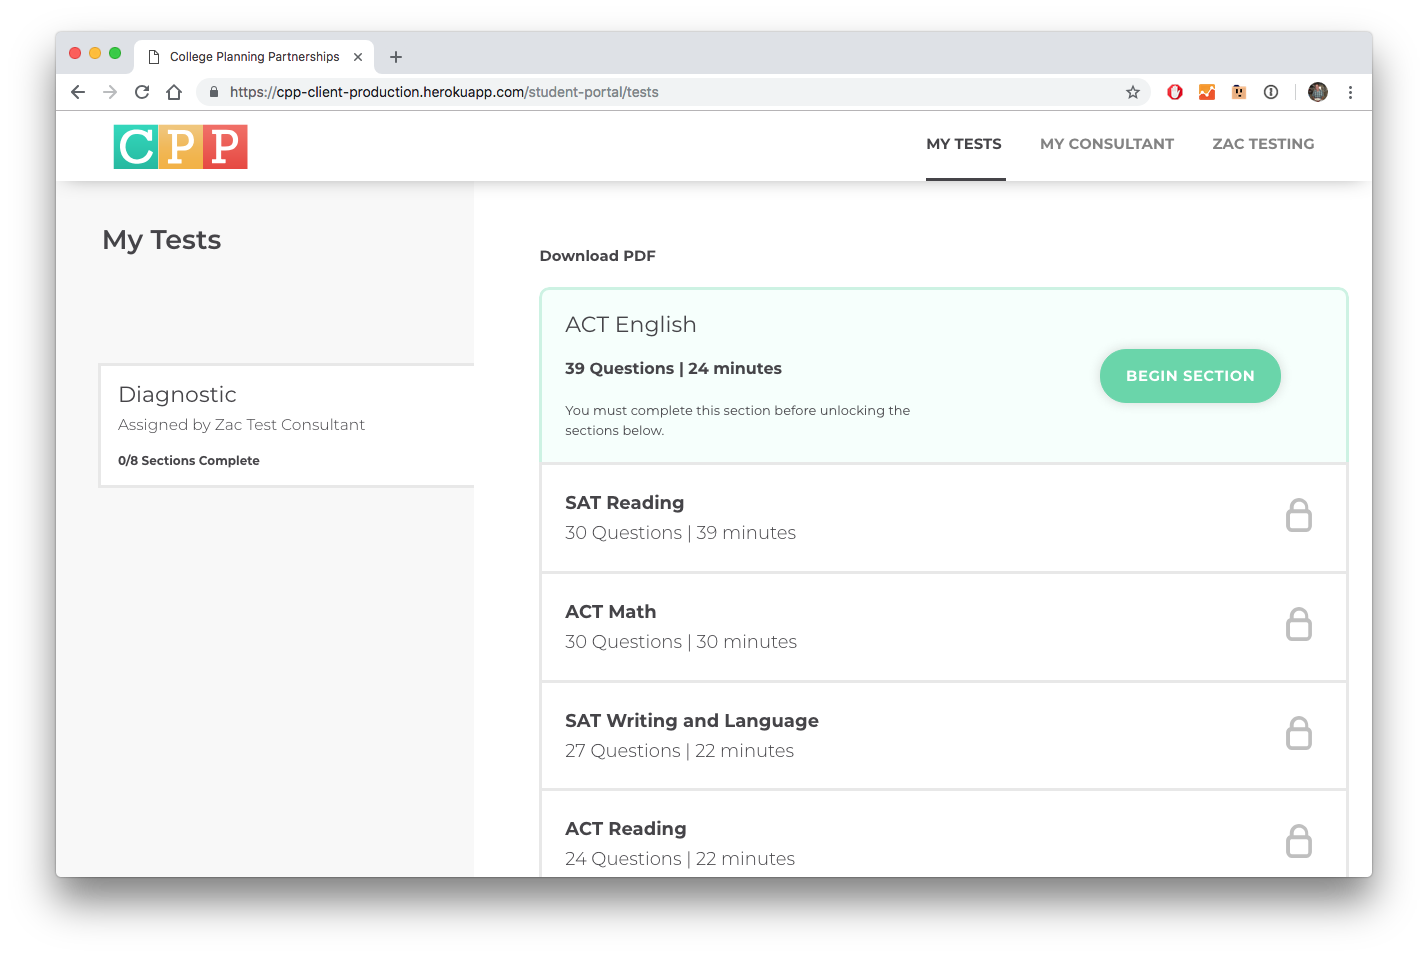Click the browser forward arrow

tap(110, 92)
